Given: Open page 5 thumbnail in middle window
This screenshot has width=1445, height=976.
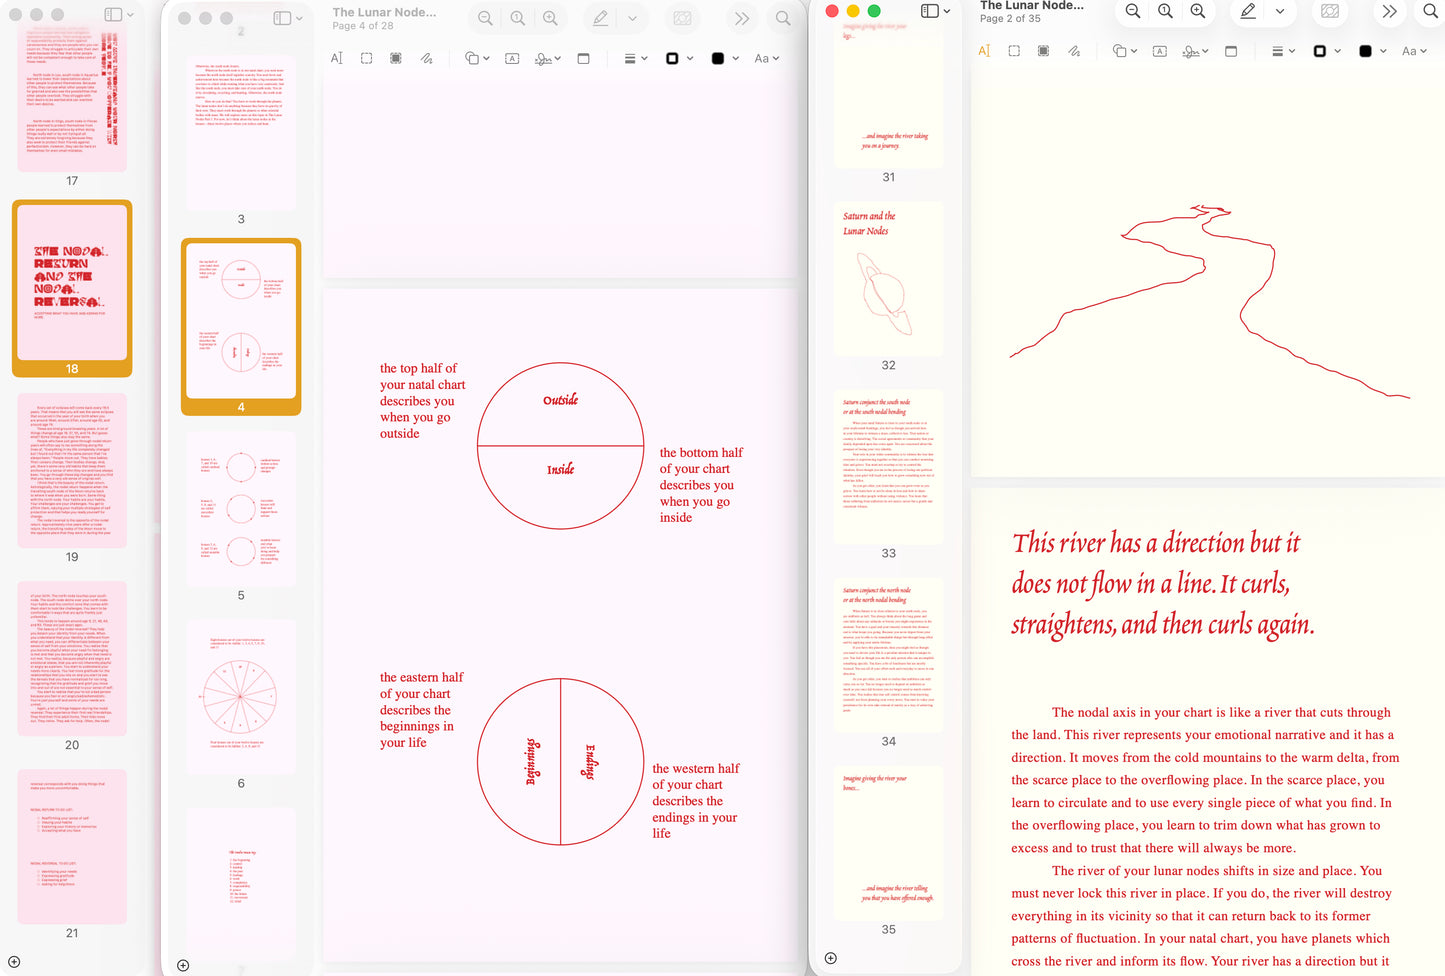Looking at the screenshot, I should click(x=241, y=508).
